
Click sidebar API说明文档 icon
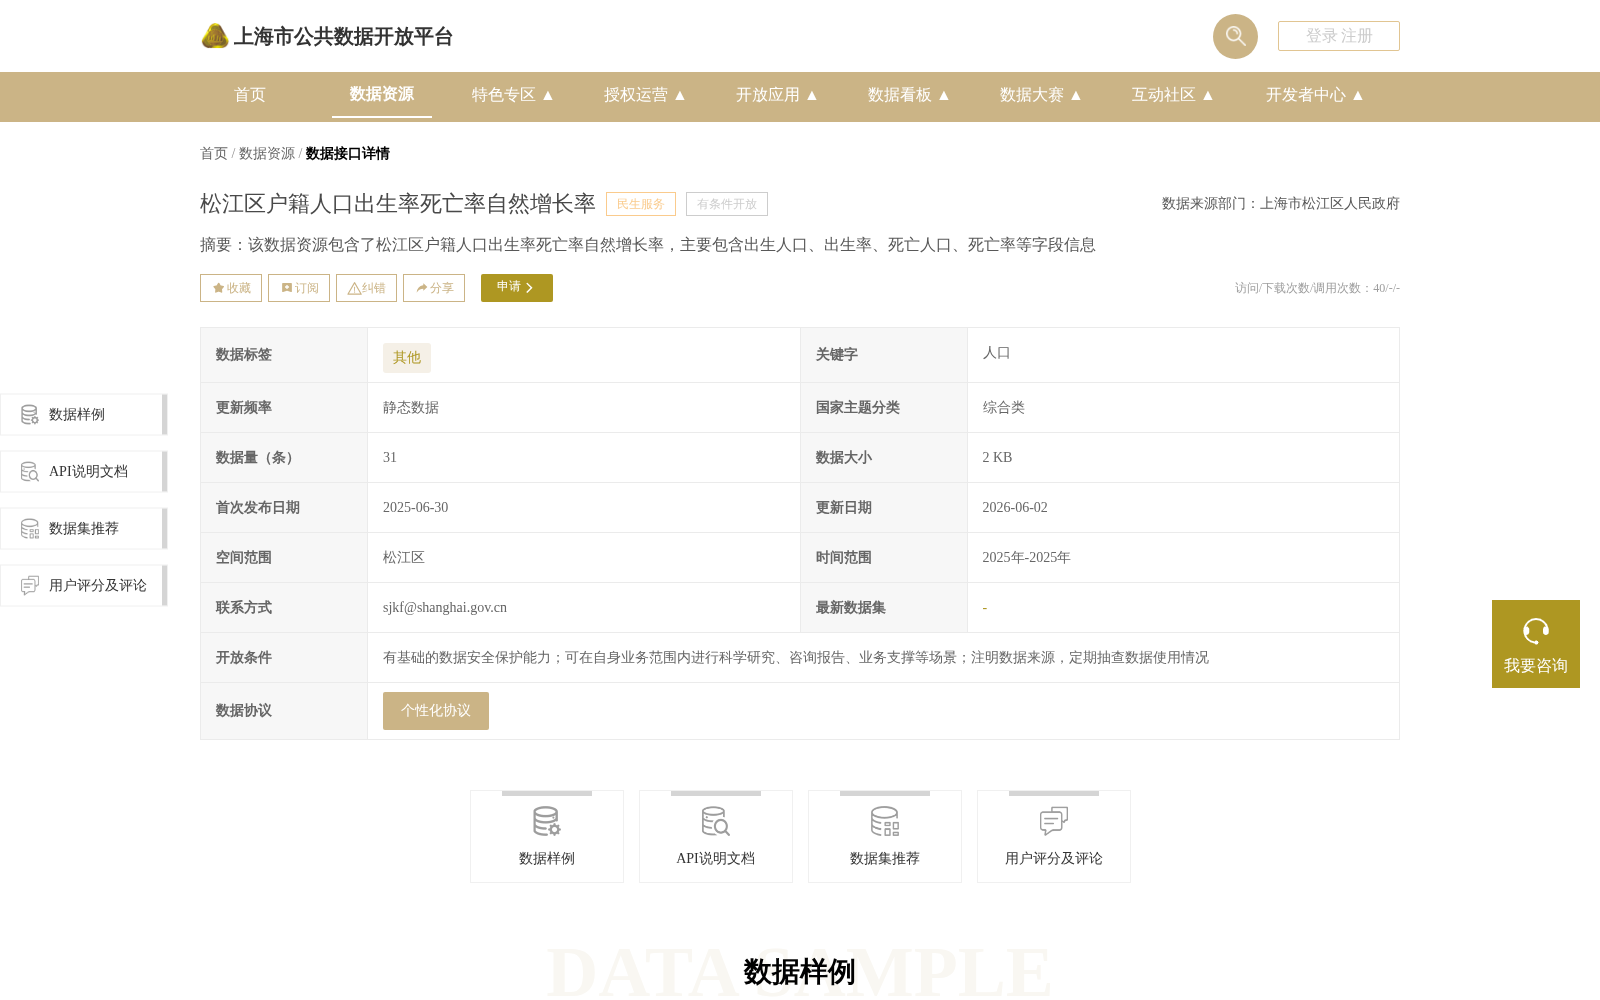pyautogui.click(x=30, y=471)
